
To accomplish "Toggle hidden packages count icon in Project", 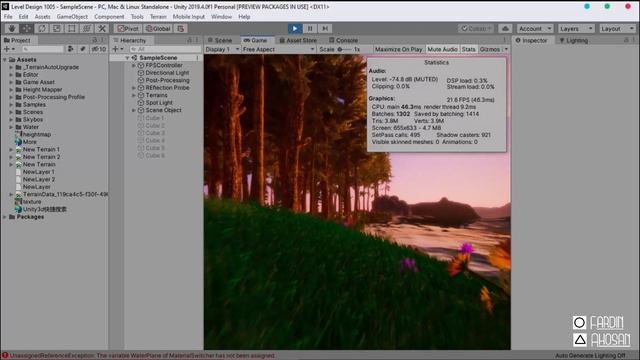I will (x=99, y=49).
